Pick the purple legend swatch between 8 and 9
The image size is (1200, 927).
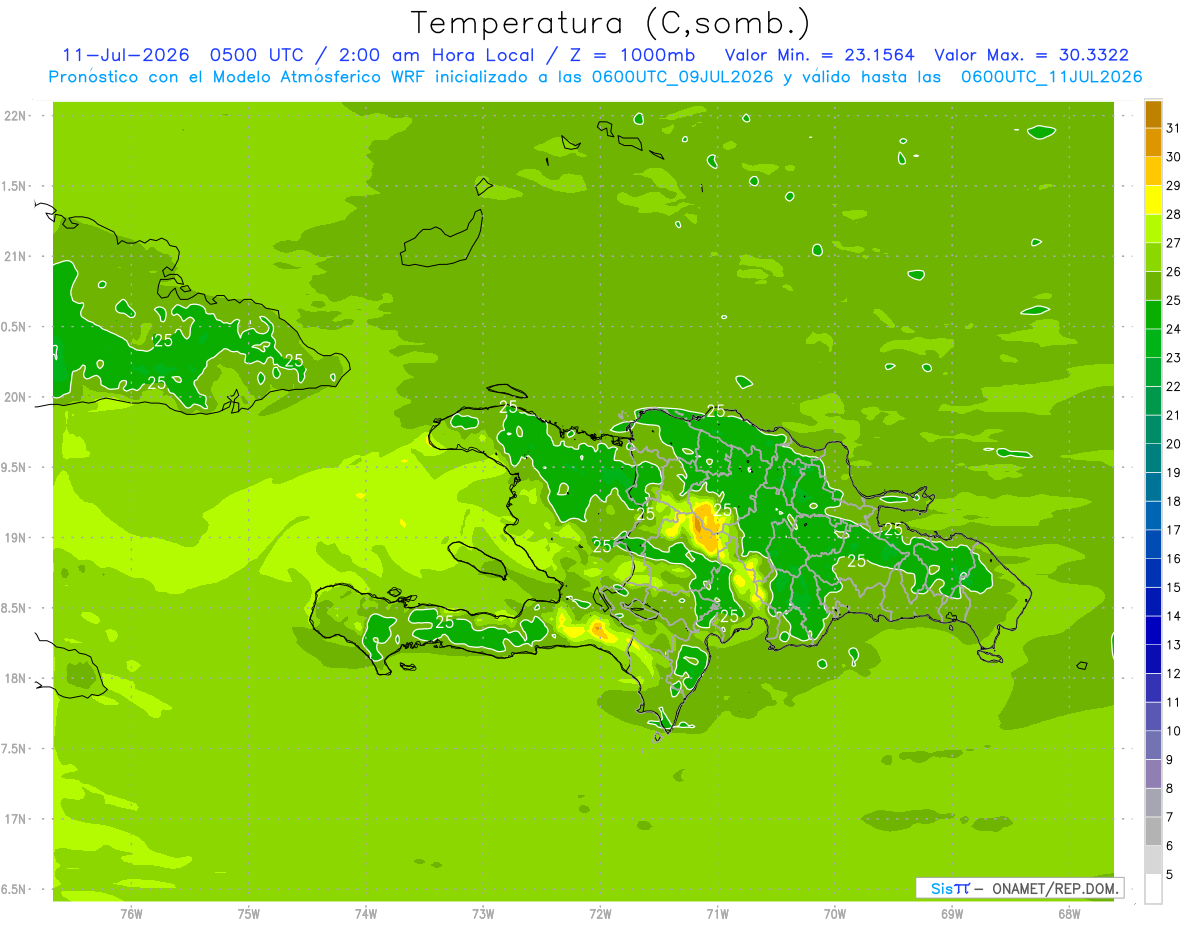pos(1153,775)
